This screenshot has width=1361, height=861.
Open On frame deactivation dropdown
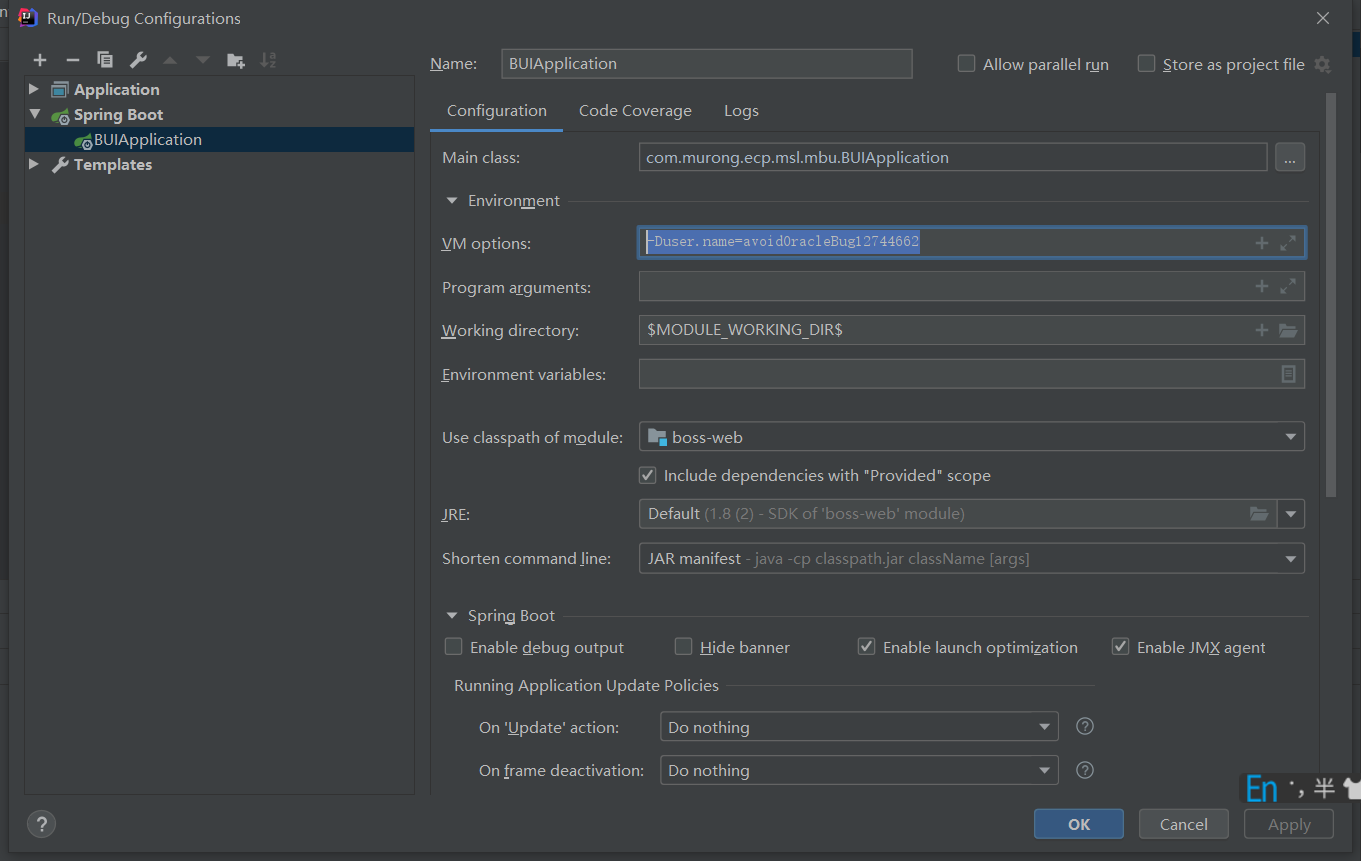(x=859, y=770)
